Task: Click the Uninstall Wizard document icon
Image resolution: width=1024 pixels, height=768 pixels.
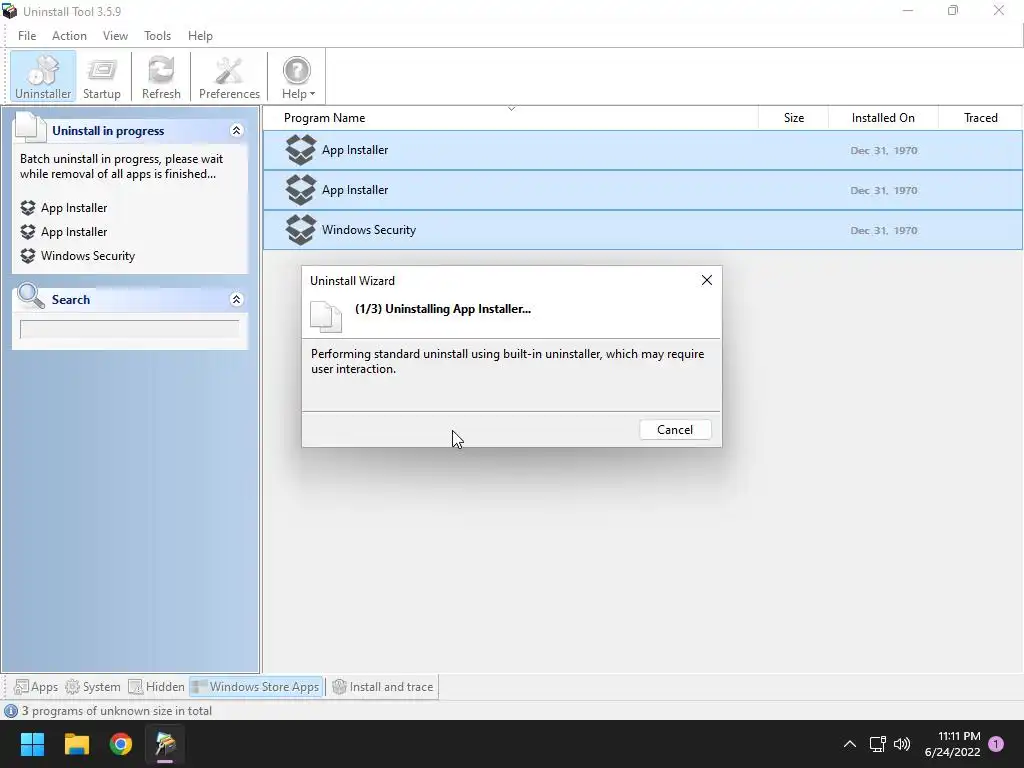Action: point(326,317)
